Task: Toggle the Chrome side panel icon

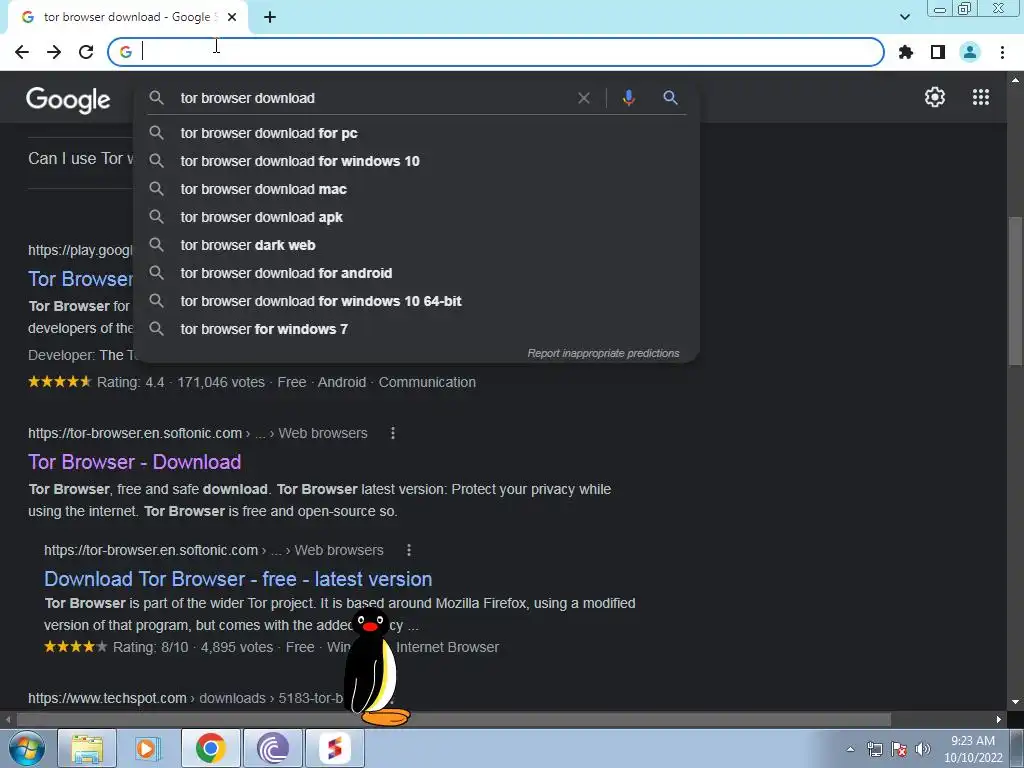Action: click(x=938, y=52)
